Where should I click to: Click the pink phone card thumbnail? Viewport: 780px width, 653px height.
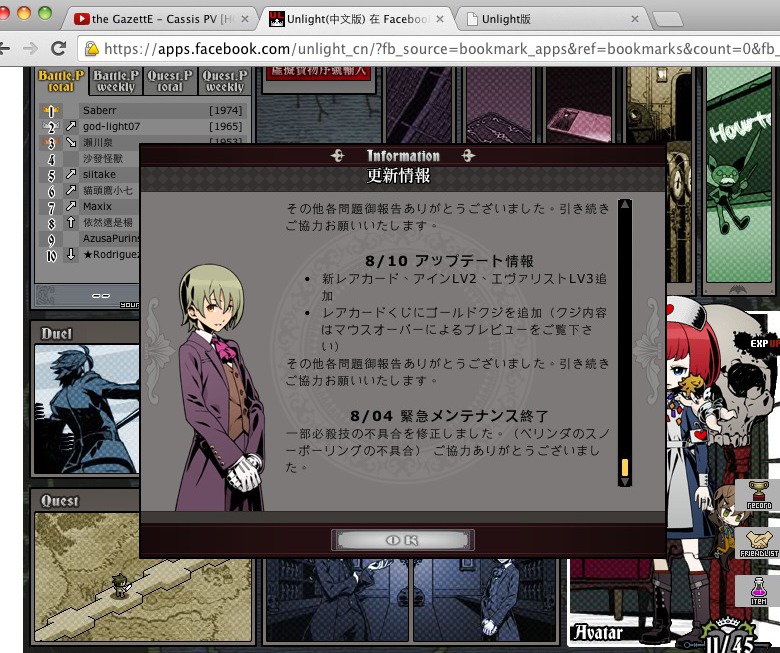(x=579, y=104)
